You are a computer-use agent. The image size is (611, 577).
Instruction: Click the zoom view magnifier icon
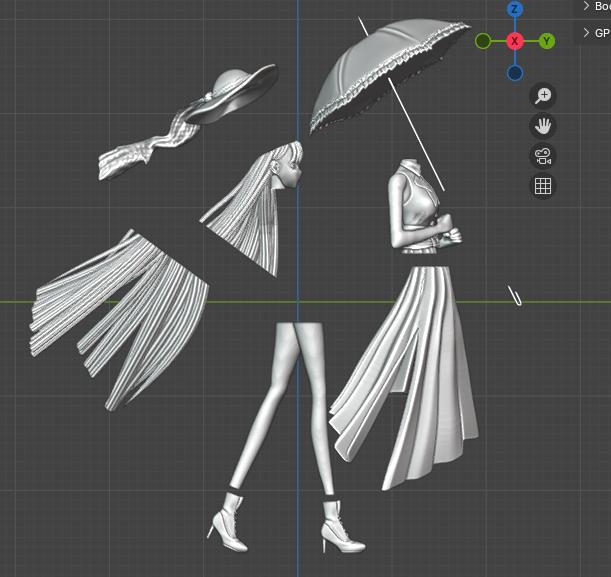click(543, 96)
